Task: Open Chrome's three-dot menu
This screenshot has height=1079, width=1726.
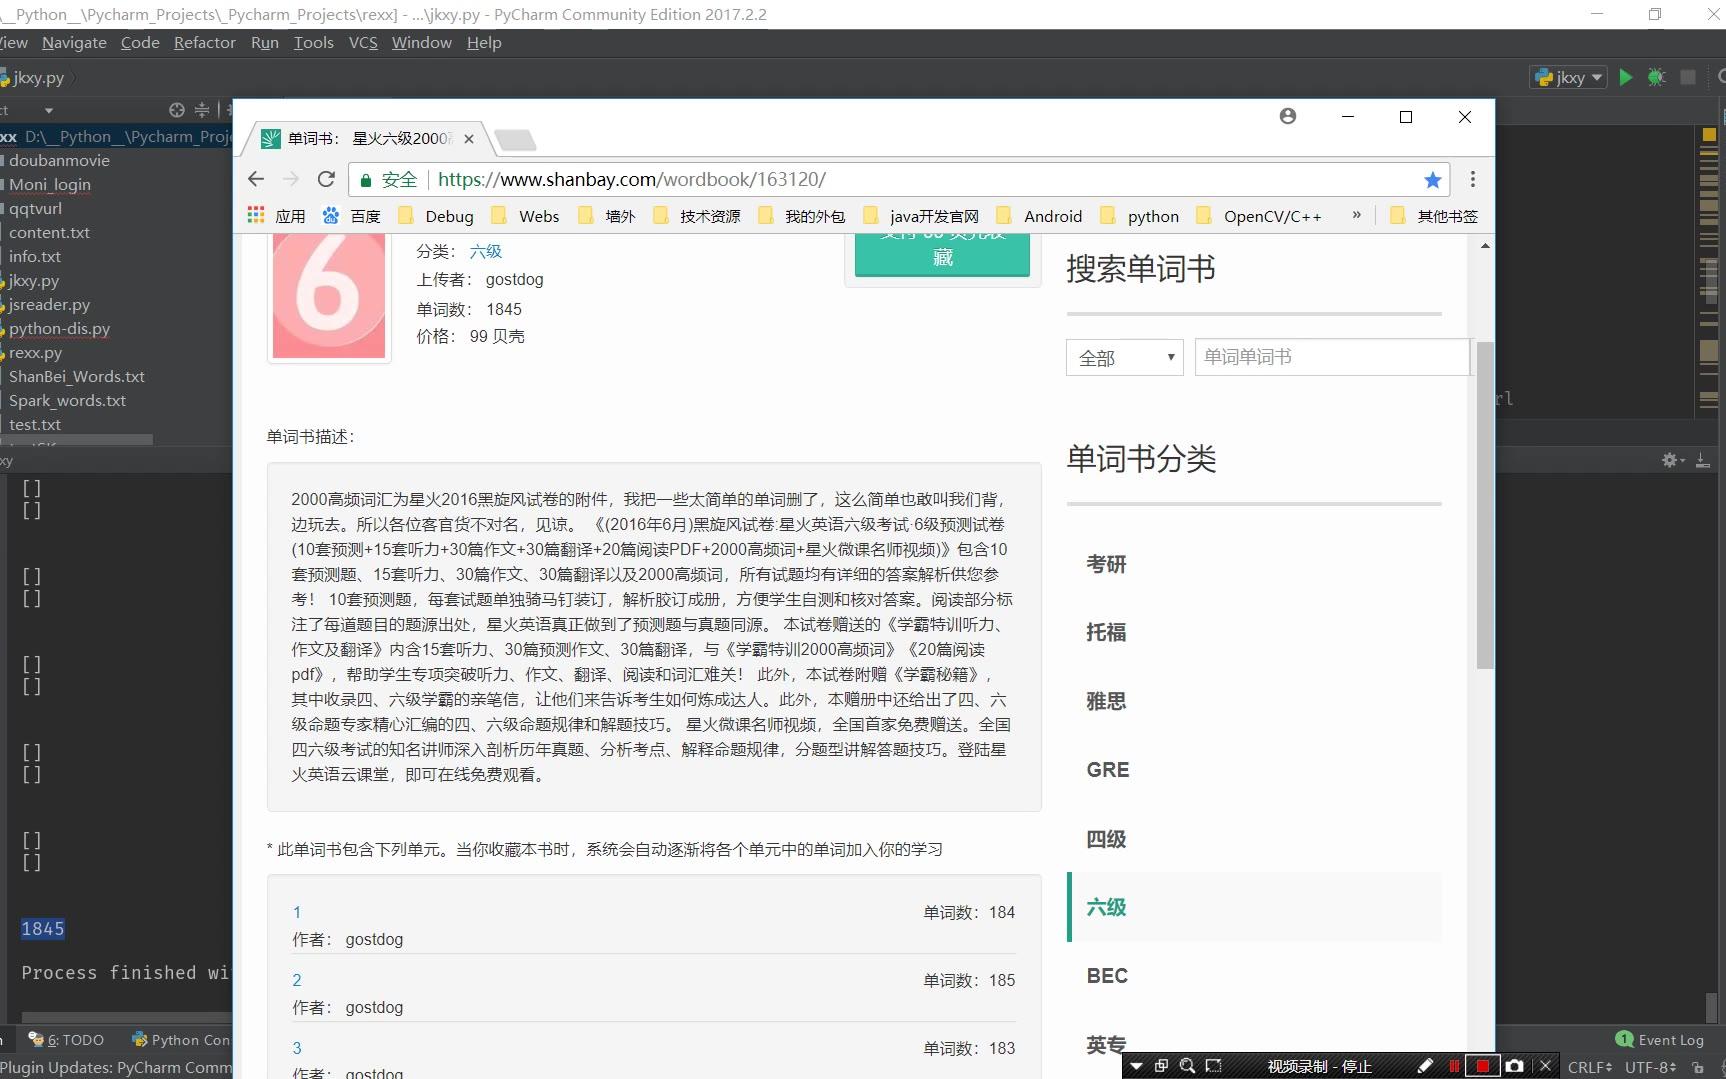Action: point(1472,179)
